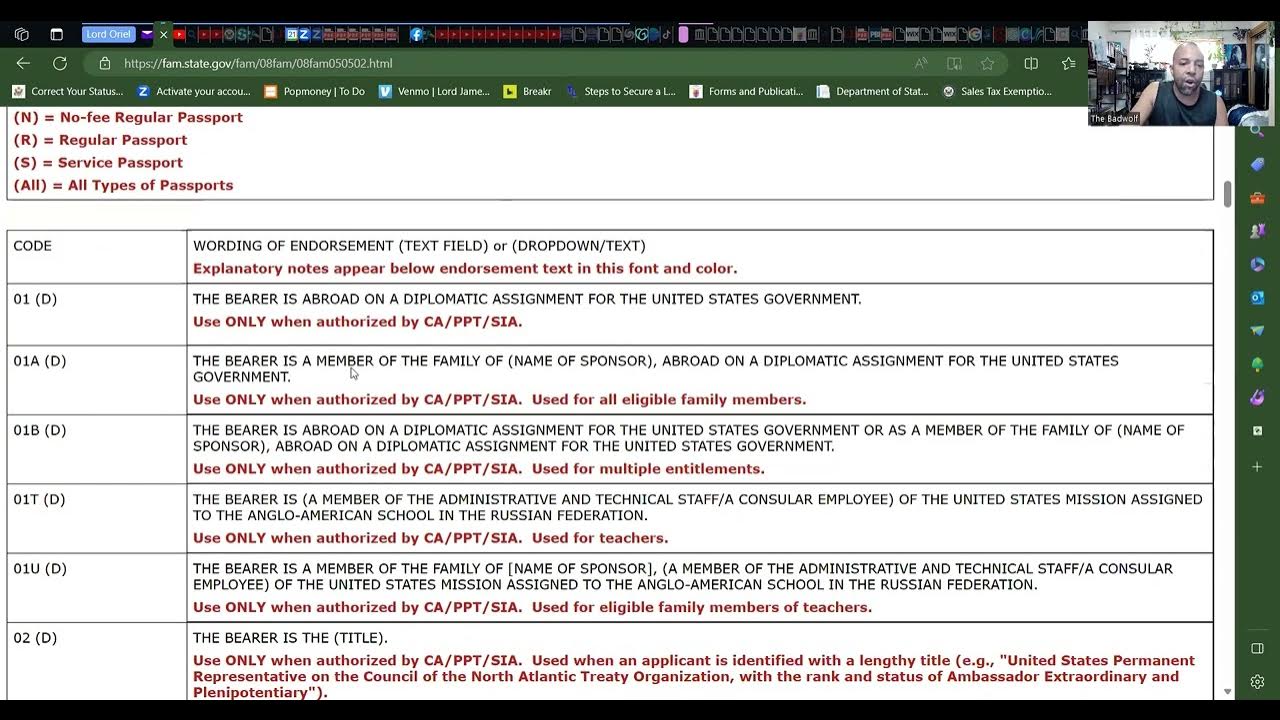Viewport: 1280px width, 720px height.
Task: Open sidebar settings gear
Action: tap(1257, 682)
